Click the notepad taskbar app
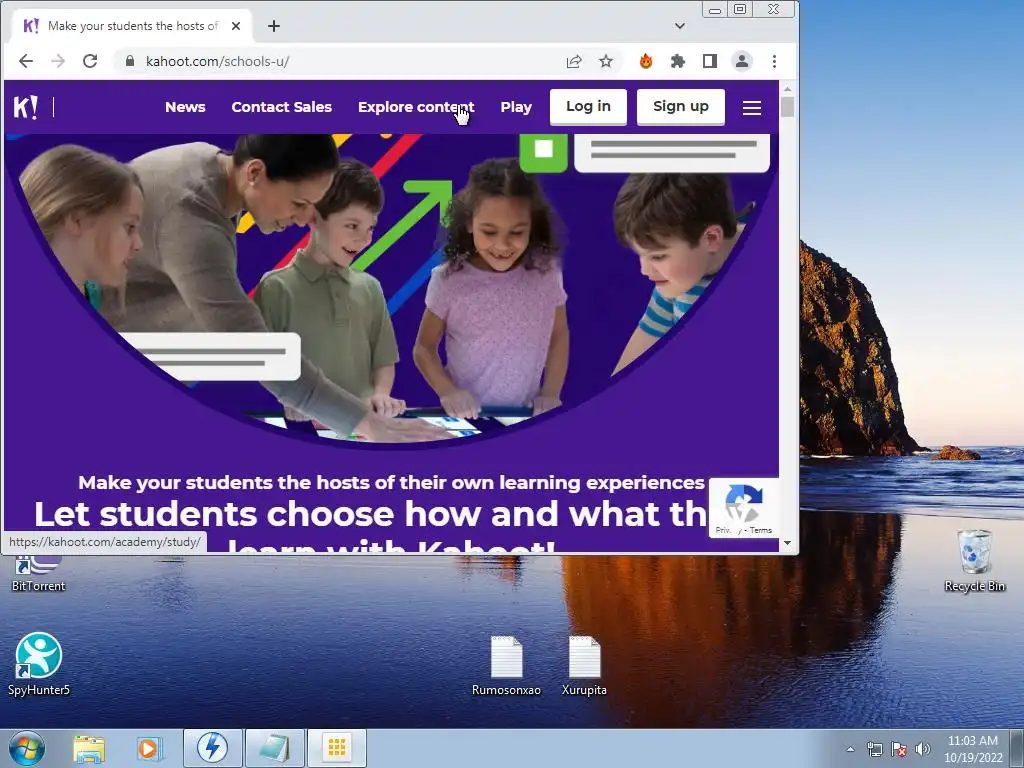Screen dimensions: 1024x768 click(x=275, y=748)
